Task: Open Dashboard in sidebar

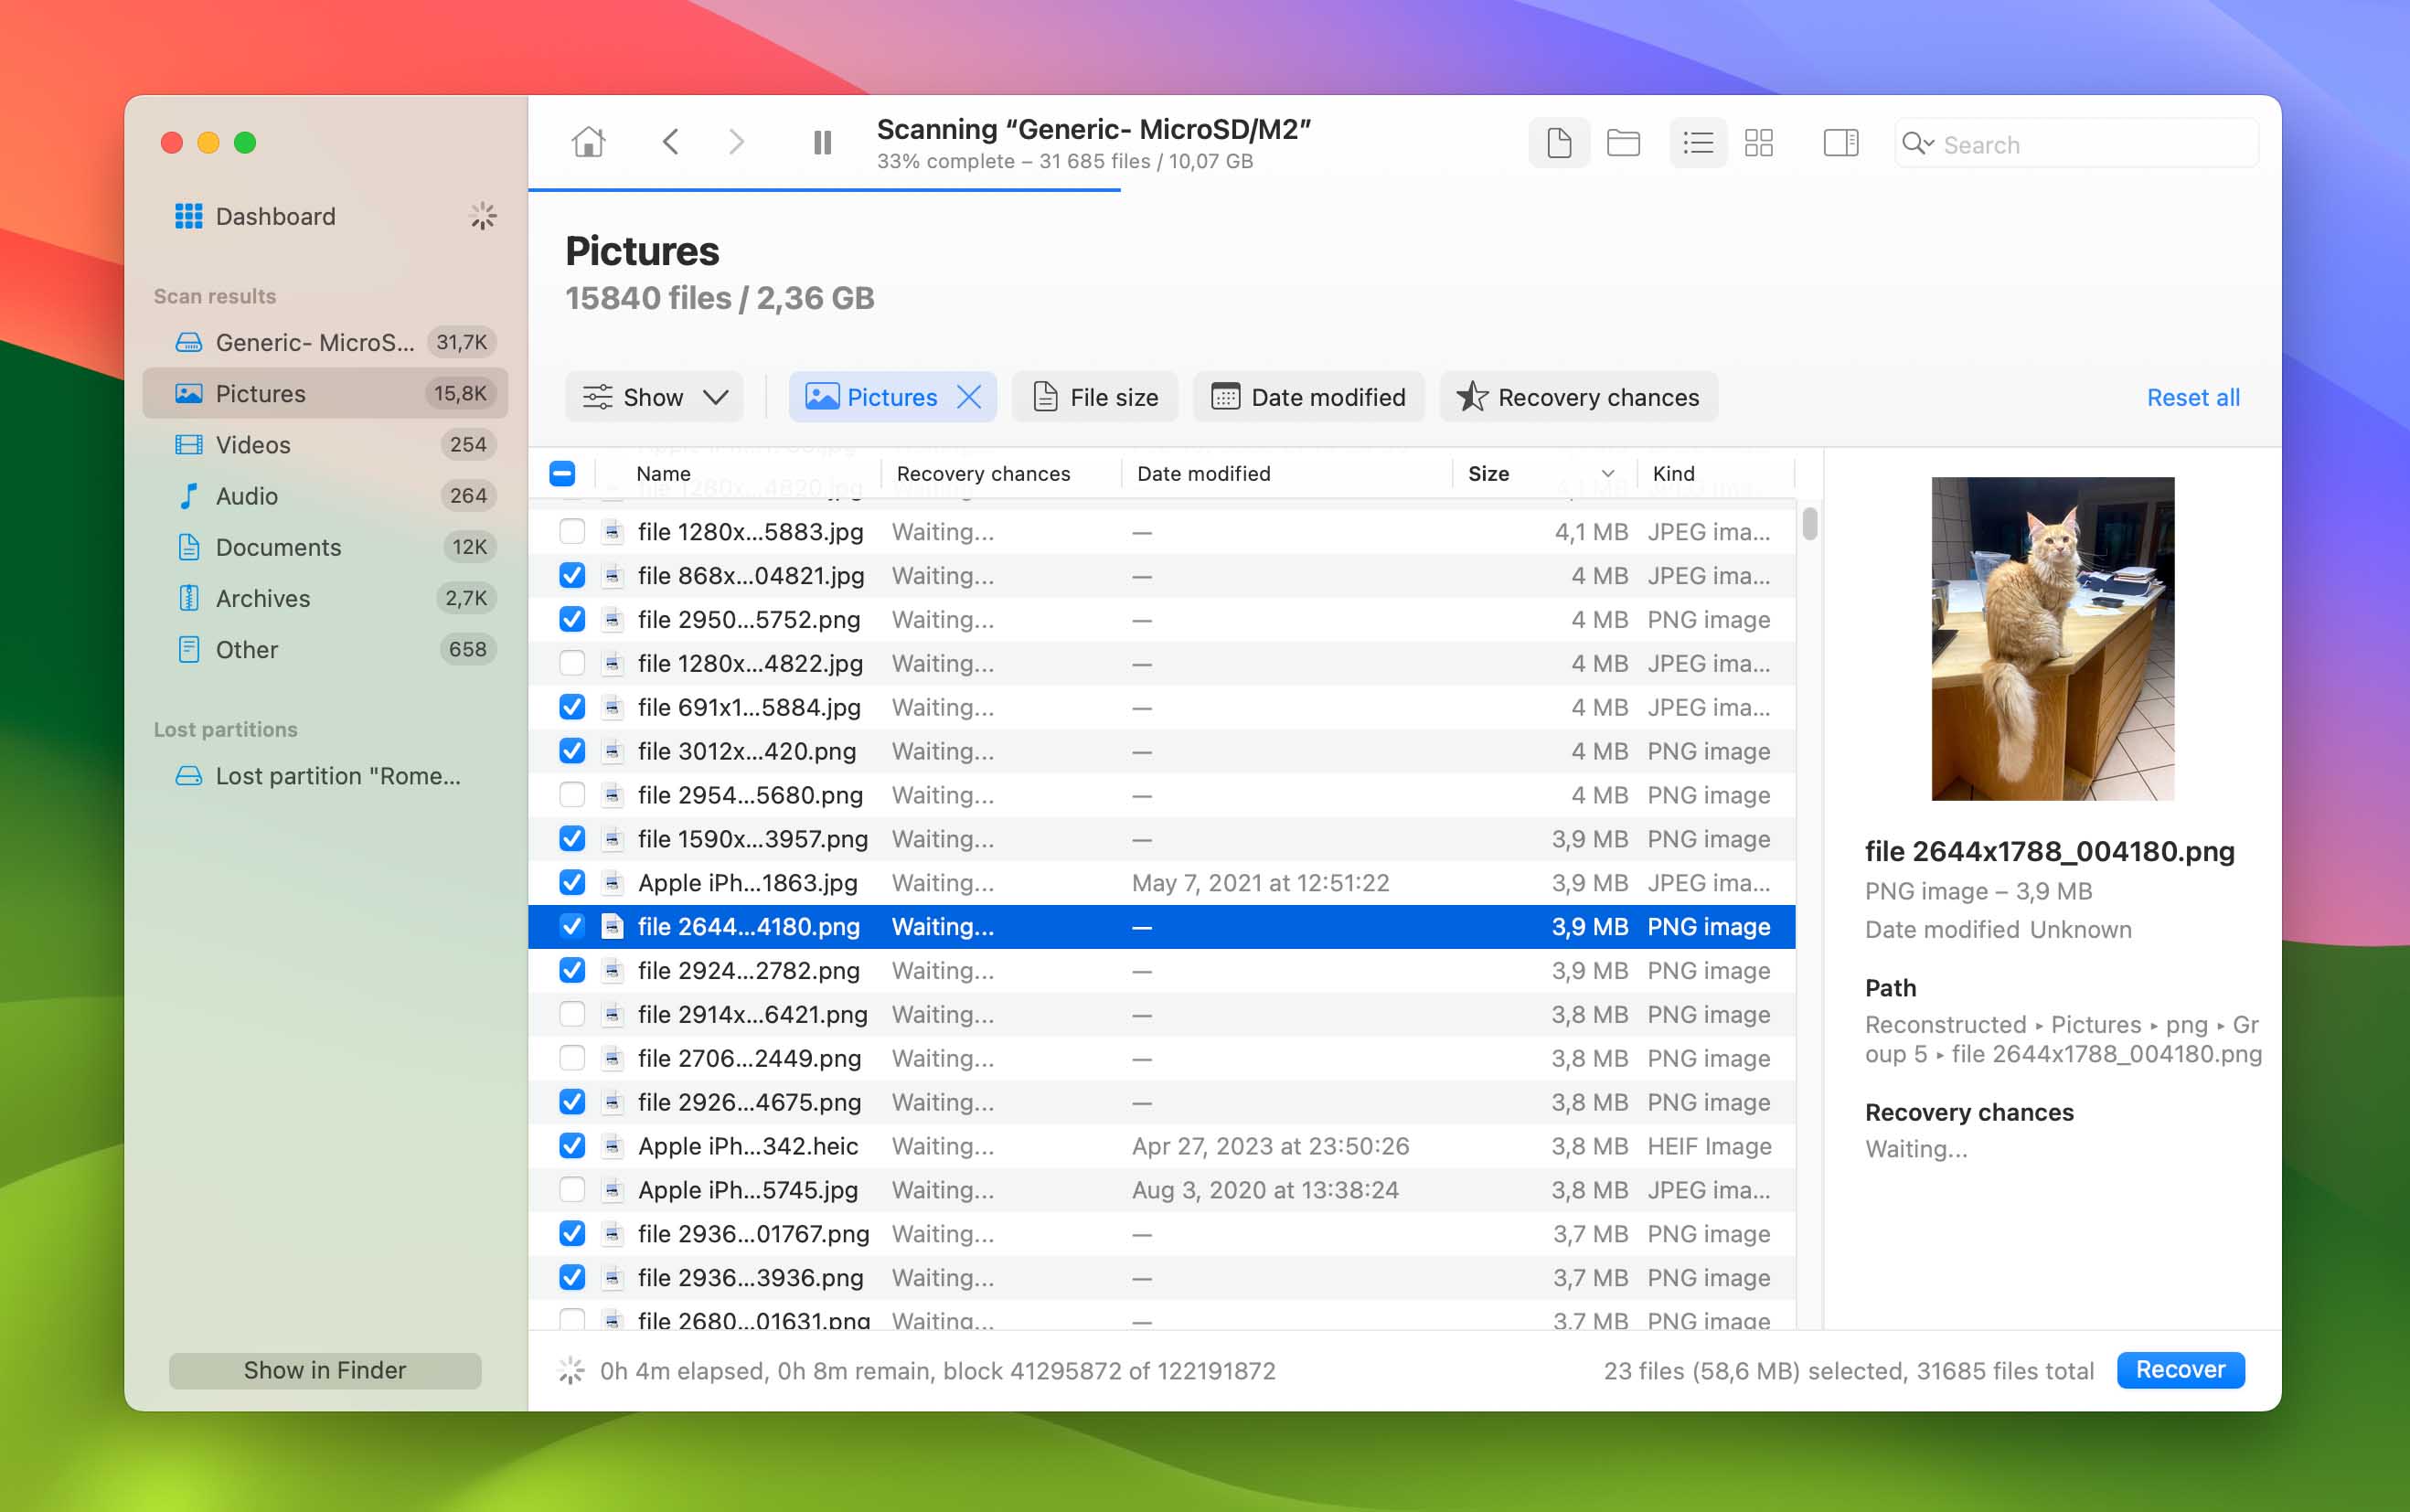Action: (275, 216)
